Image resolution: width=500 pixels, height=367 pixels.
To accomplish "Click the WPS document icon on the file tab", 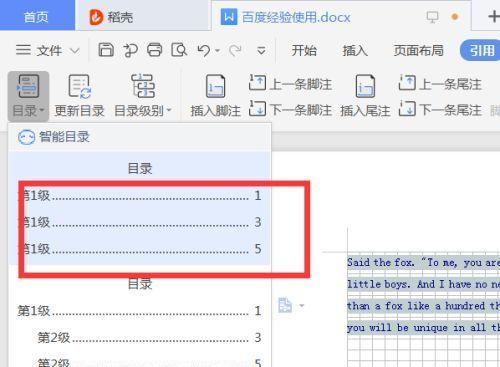I will [229, 17].
